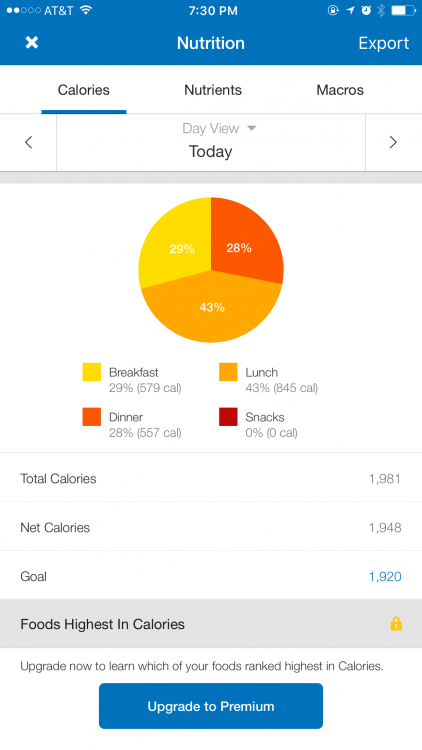Go to previous day with left chevron

click(28, 142)
